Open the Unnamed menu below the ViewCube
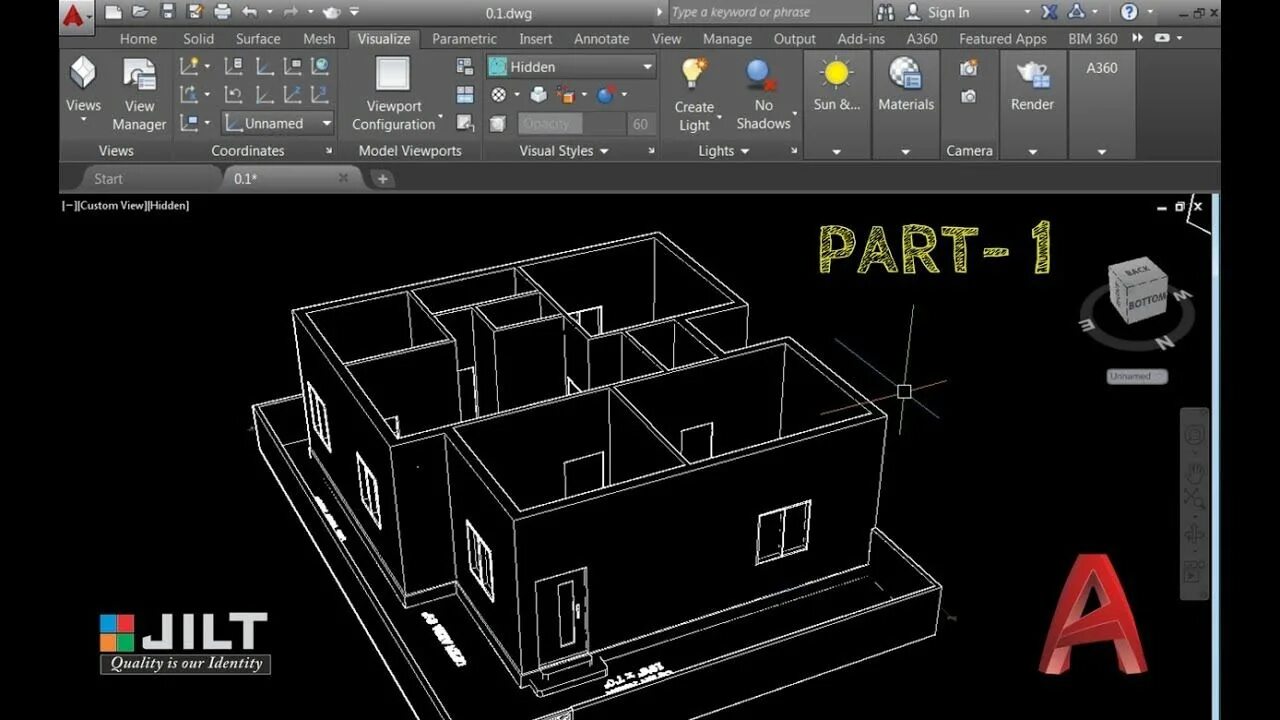This screenshot has height=720, width=1280. (1137, 376)
